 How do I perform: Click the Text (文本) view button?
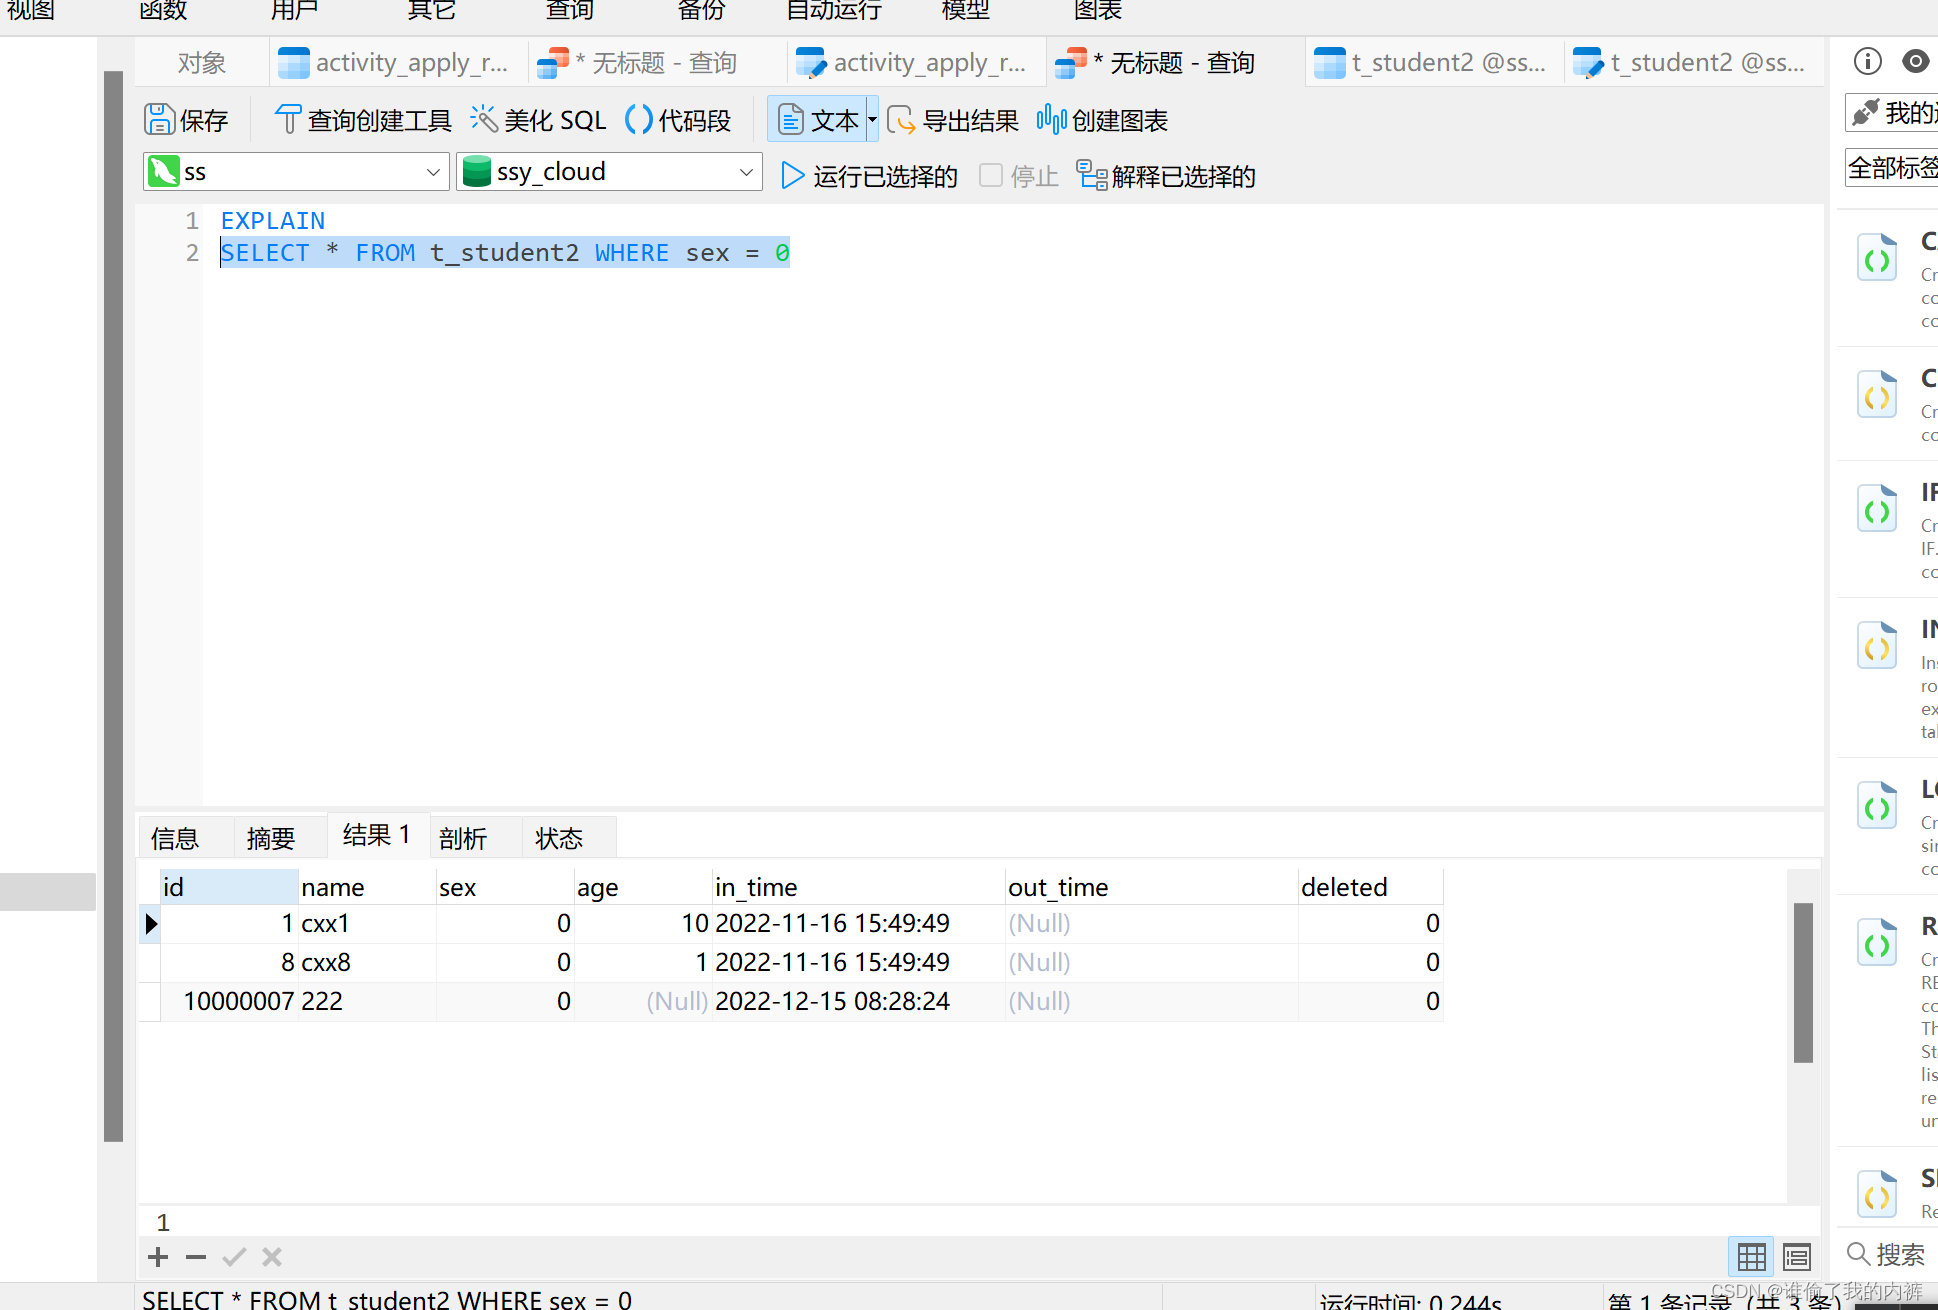[816, 120]
